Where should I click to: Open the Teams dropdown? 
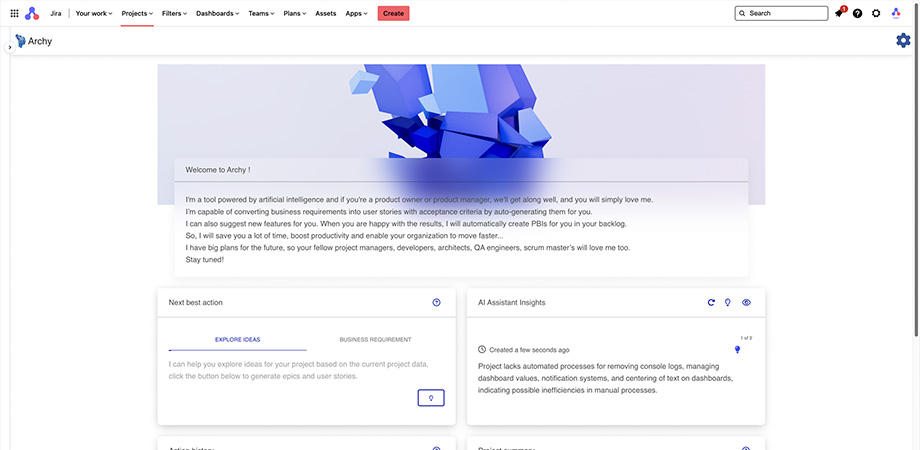(x=261, y=13)
